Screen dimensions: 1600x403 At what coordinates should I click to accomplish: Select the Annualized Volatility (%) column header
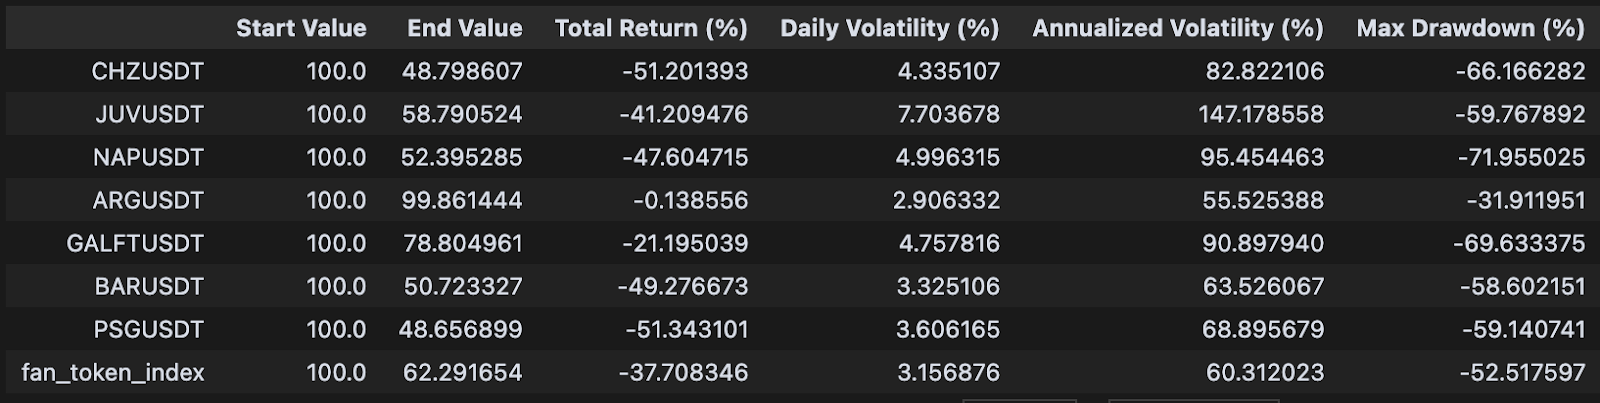point(1177,28)
